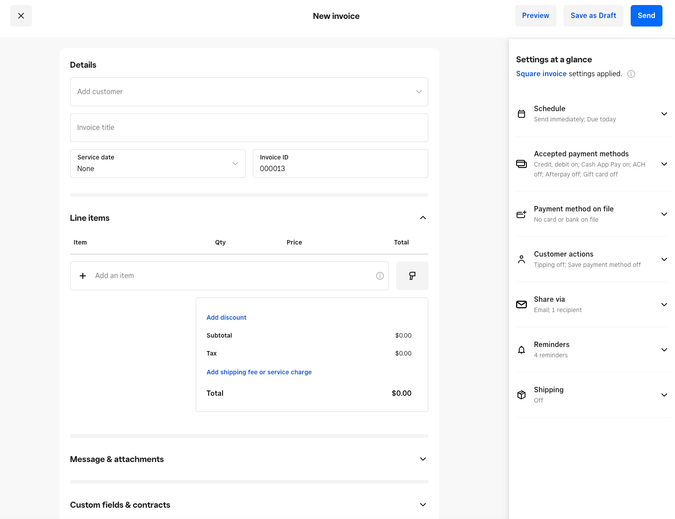The height and width of the screenshot is (519, 675).
Task: Click the Add discount link
Action: coord(226,318)
